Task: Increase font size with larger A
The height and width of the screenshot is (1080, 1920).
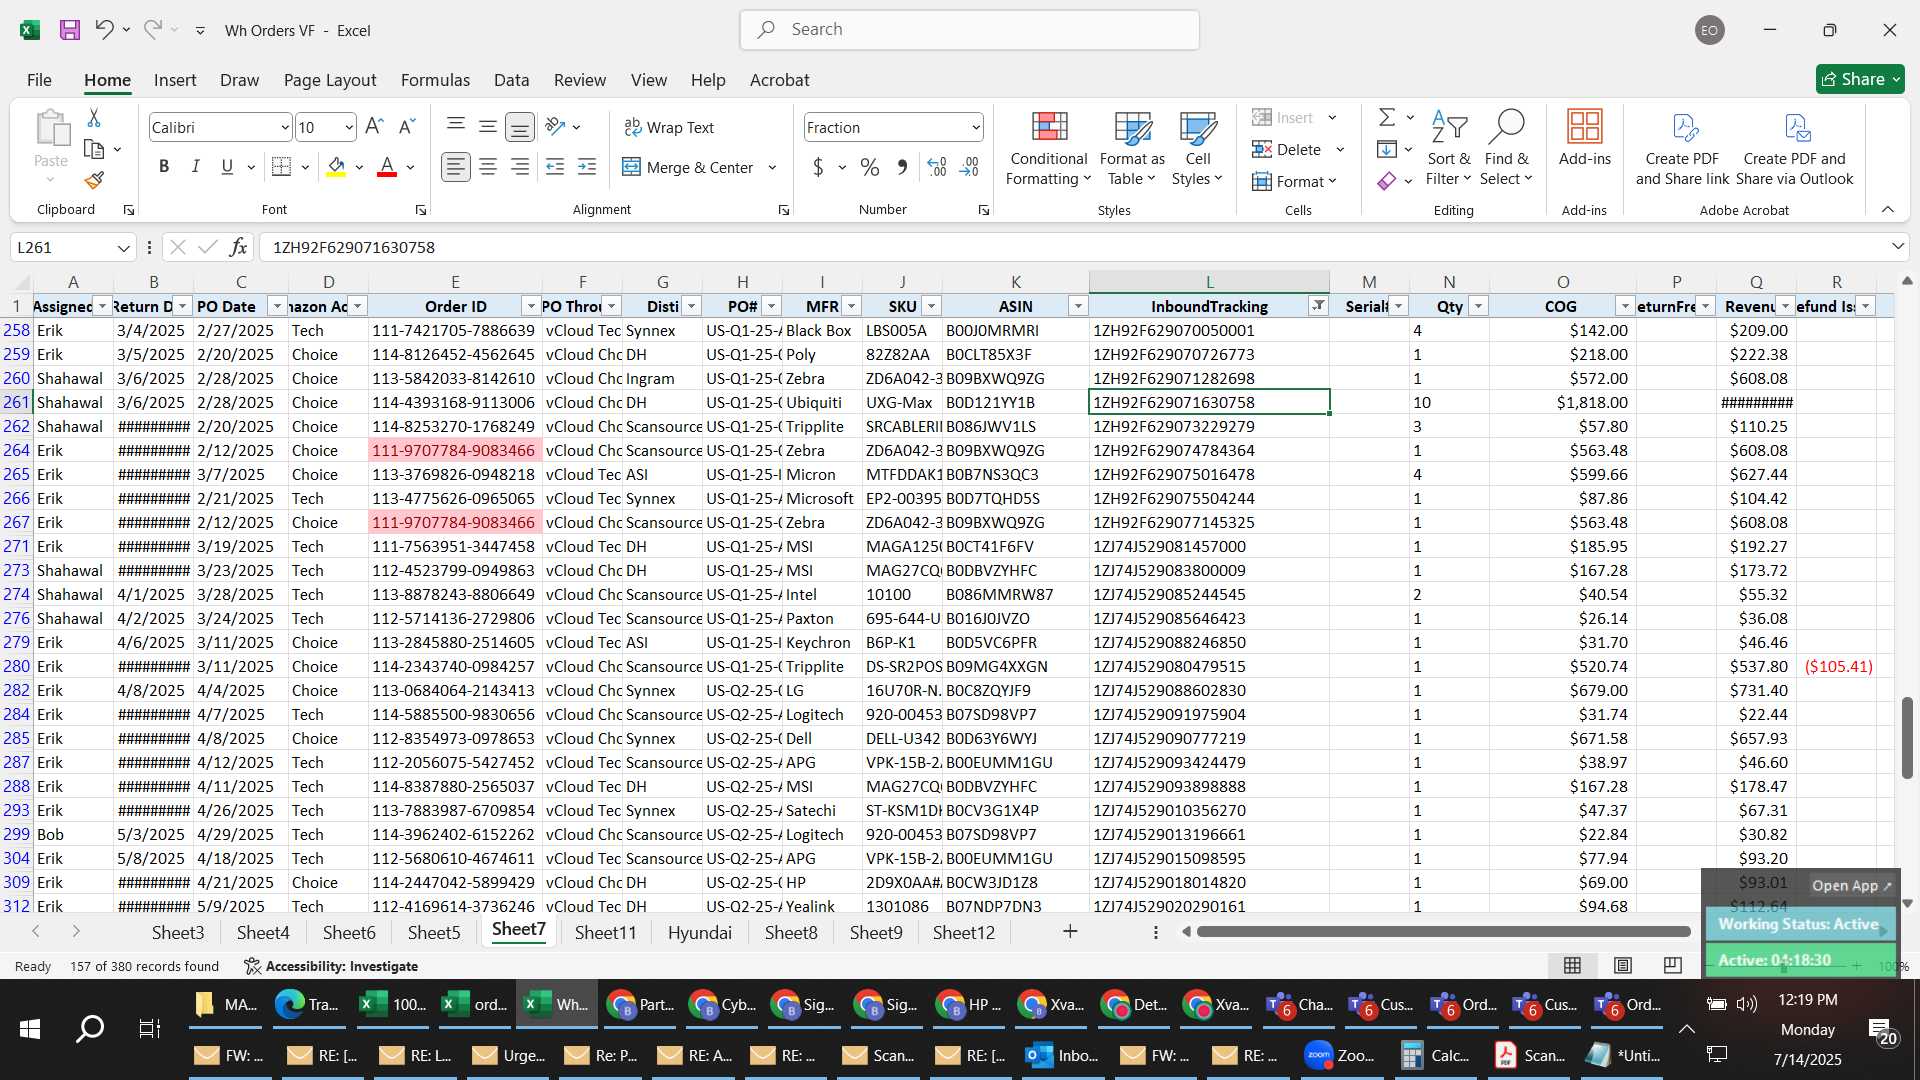Action: [374, 127]
